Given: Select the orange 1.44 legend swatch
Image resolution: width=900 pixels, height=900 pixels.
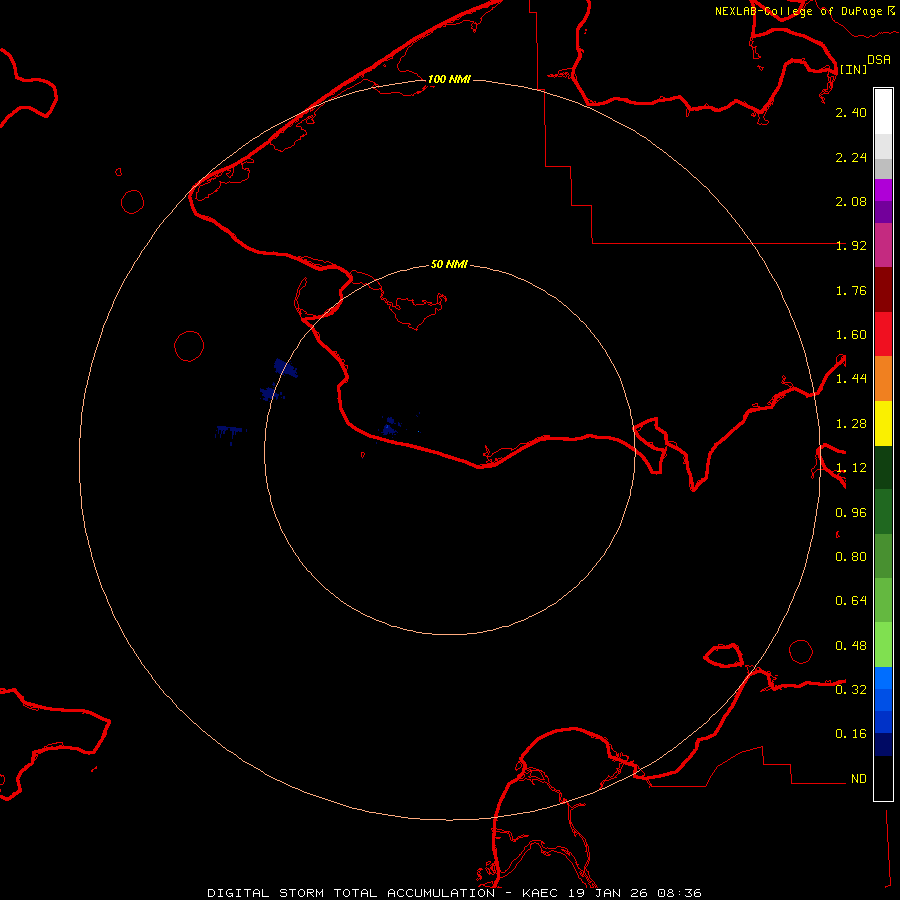Looking at the screenshot, I should tap(883, 378).
